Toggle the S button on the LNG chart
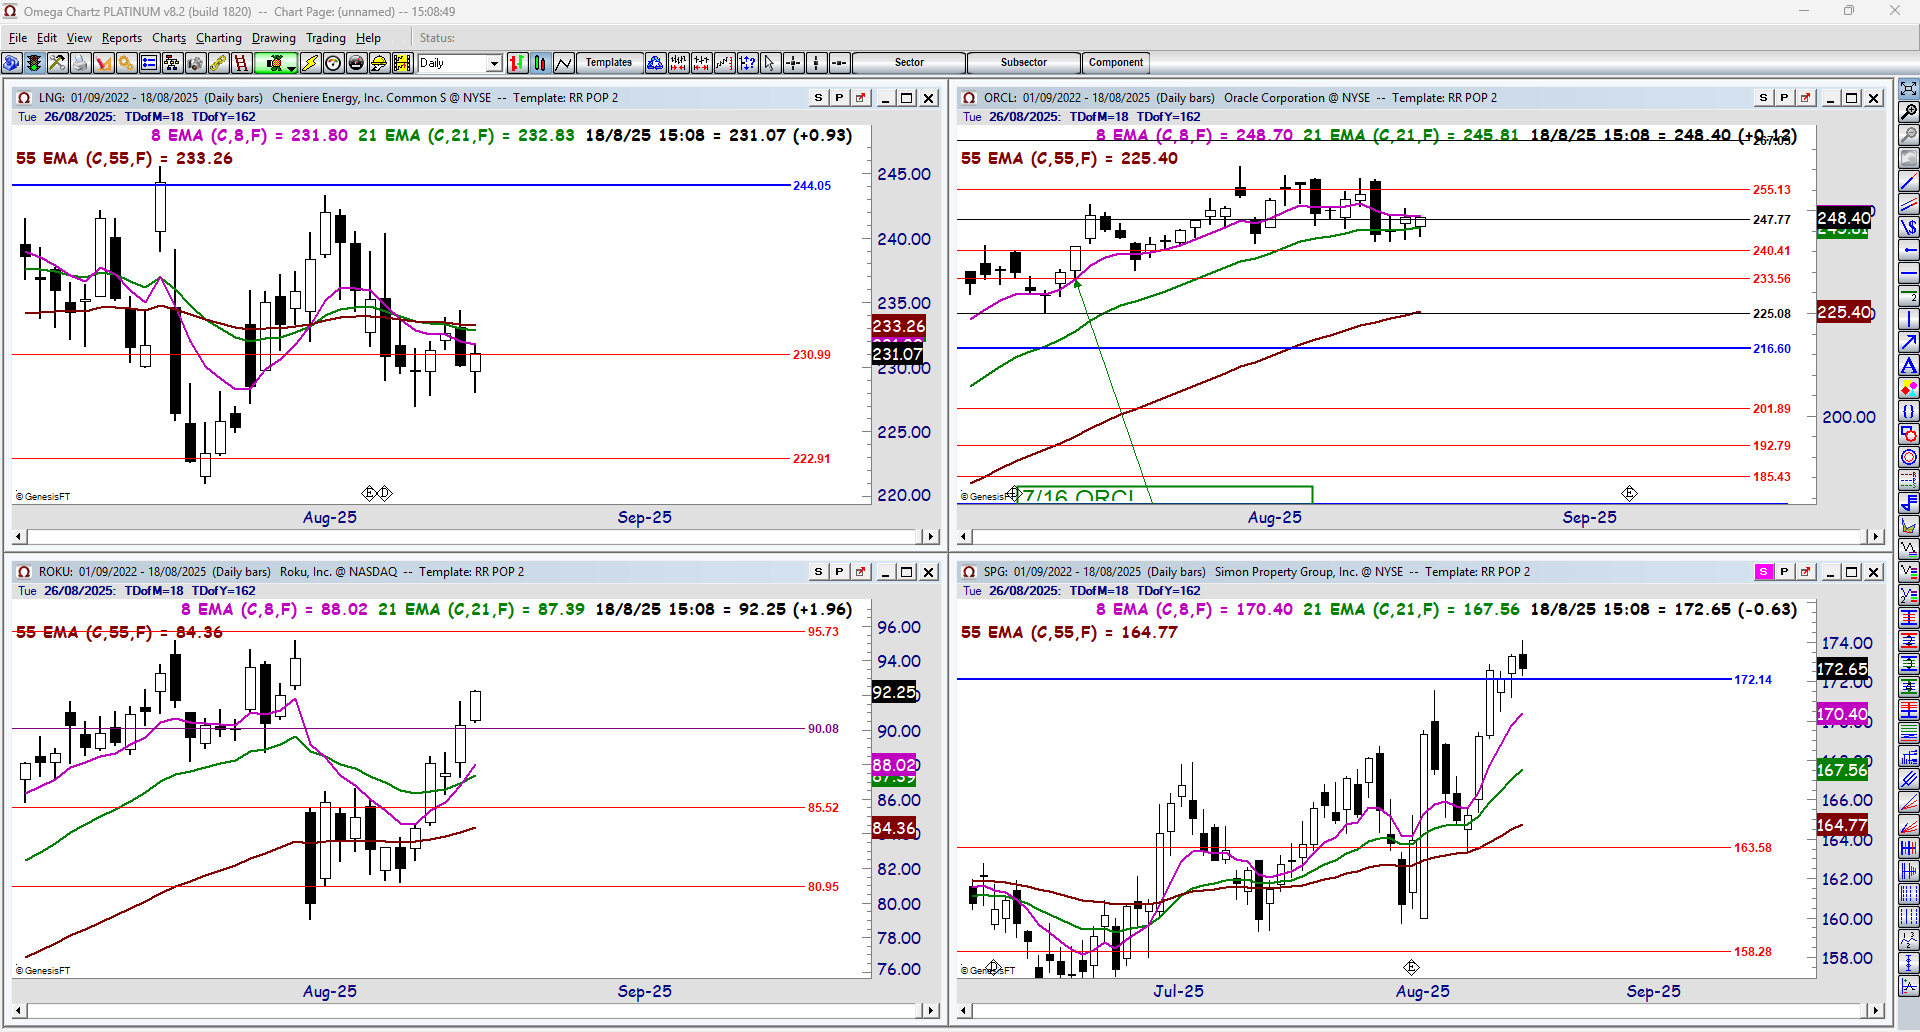This screenshot has height=1032, width=1920. click(818, 98)
